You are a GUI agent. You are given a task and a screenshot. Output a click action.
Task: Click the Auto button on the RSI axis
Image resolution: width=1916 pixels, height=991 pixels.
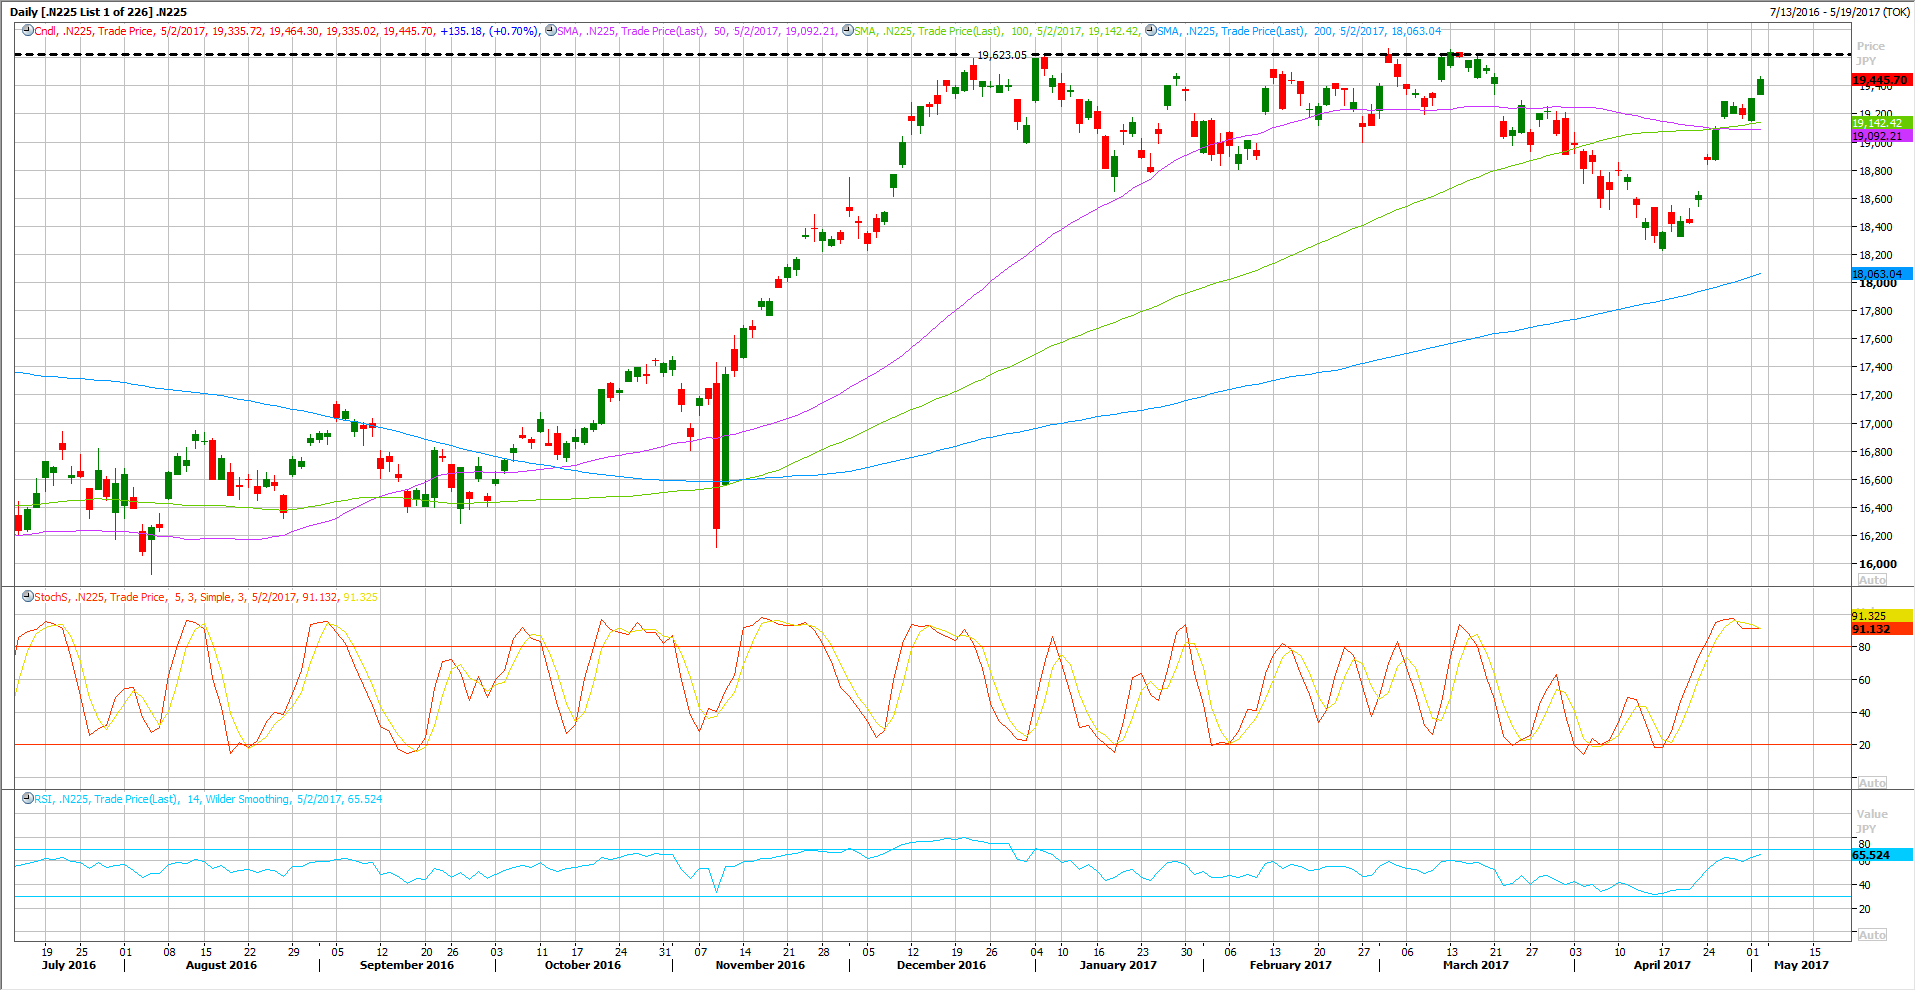coord(1872,935)
